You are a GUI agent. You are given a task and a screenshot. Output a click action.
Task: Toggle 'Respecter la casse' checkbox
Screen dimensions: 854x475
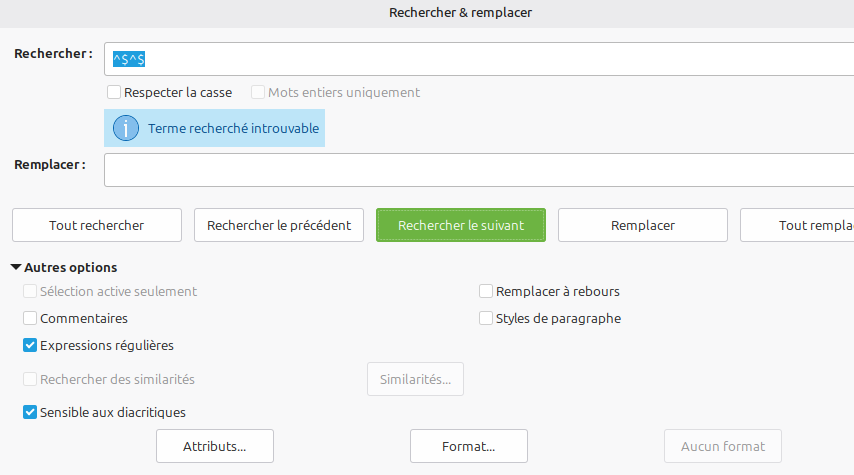[114, 92]
